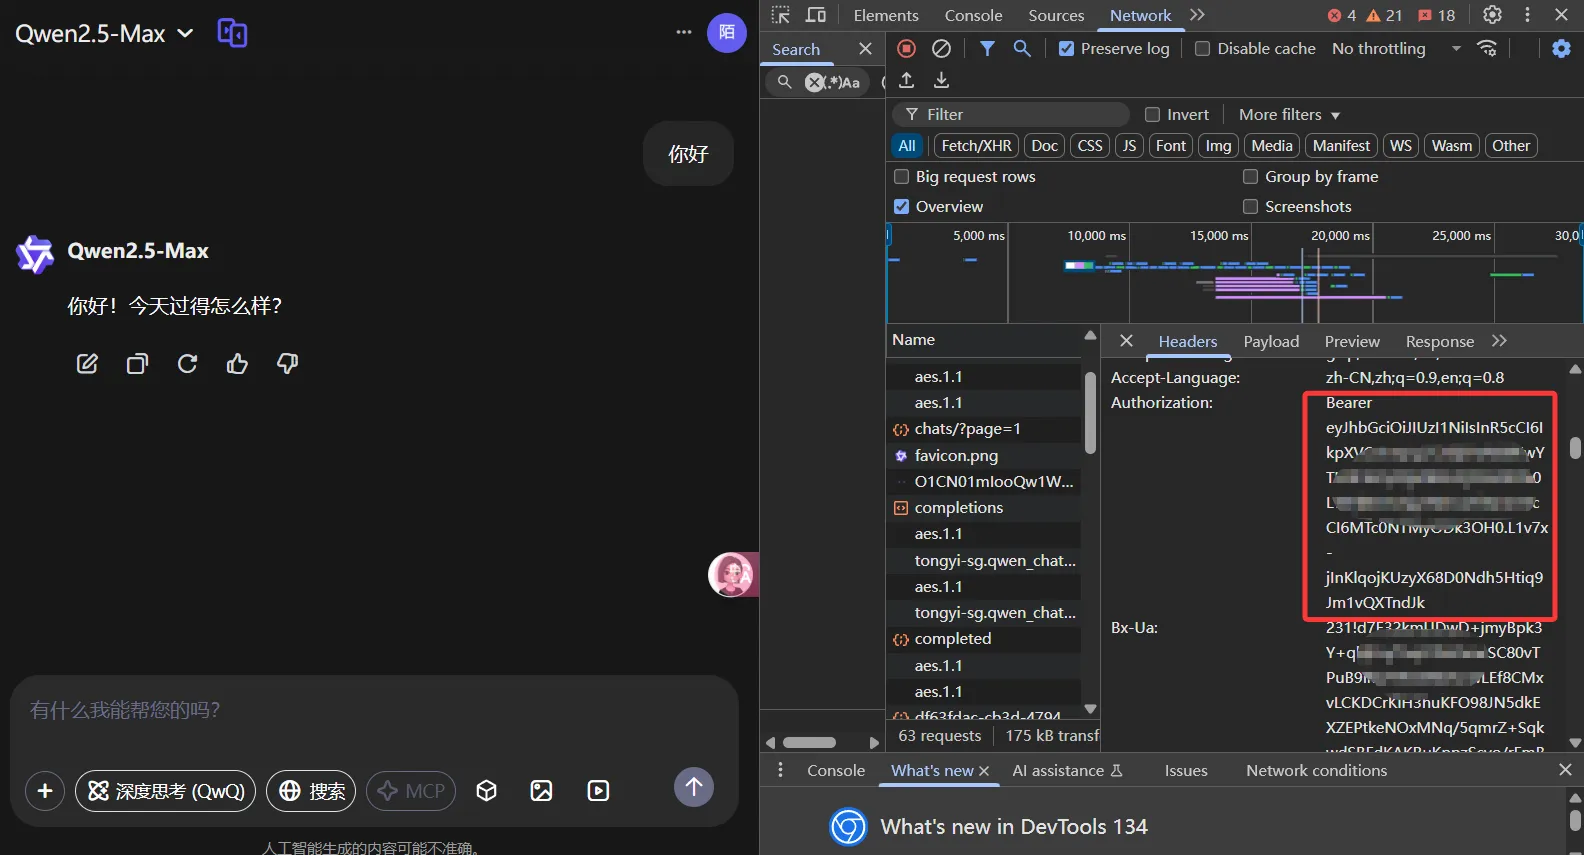This screenshot has height=855, width=1584.
Task: Select the chats/?page=1 request row
Action: coord(986,429)
